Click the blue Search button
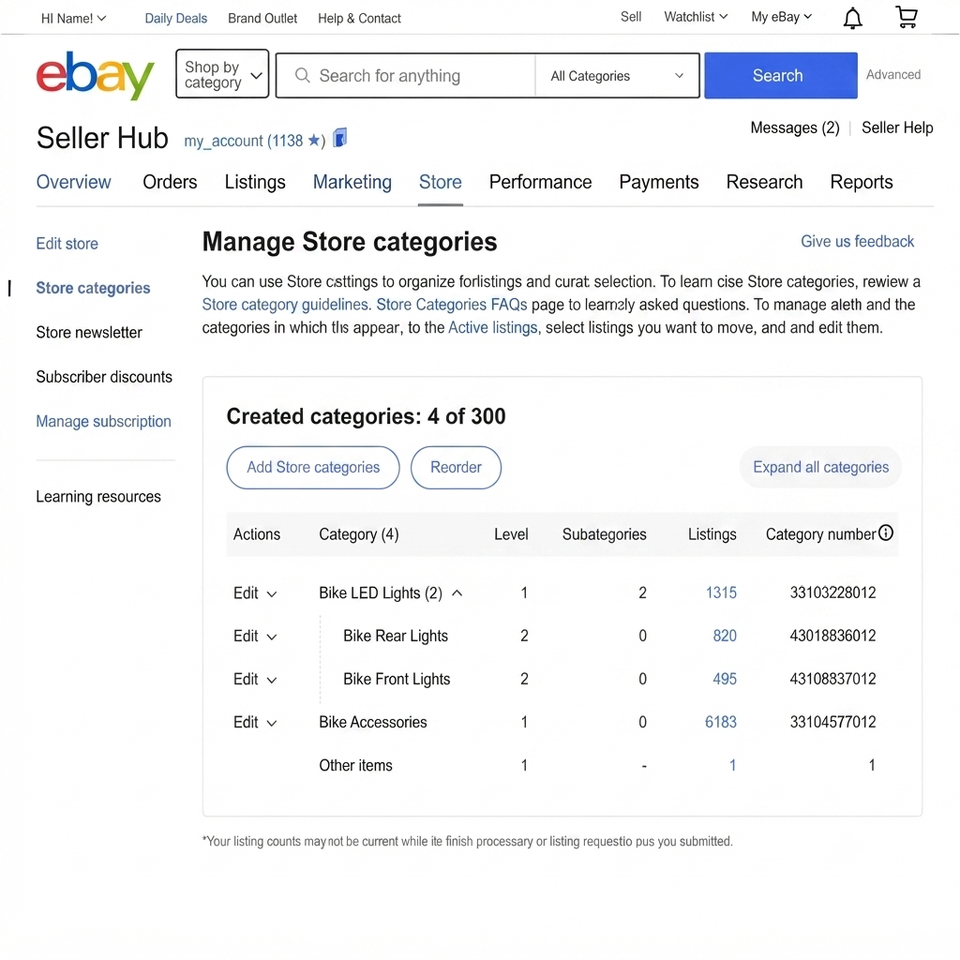The image size is (960, 960). (x=781, y=75)
